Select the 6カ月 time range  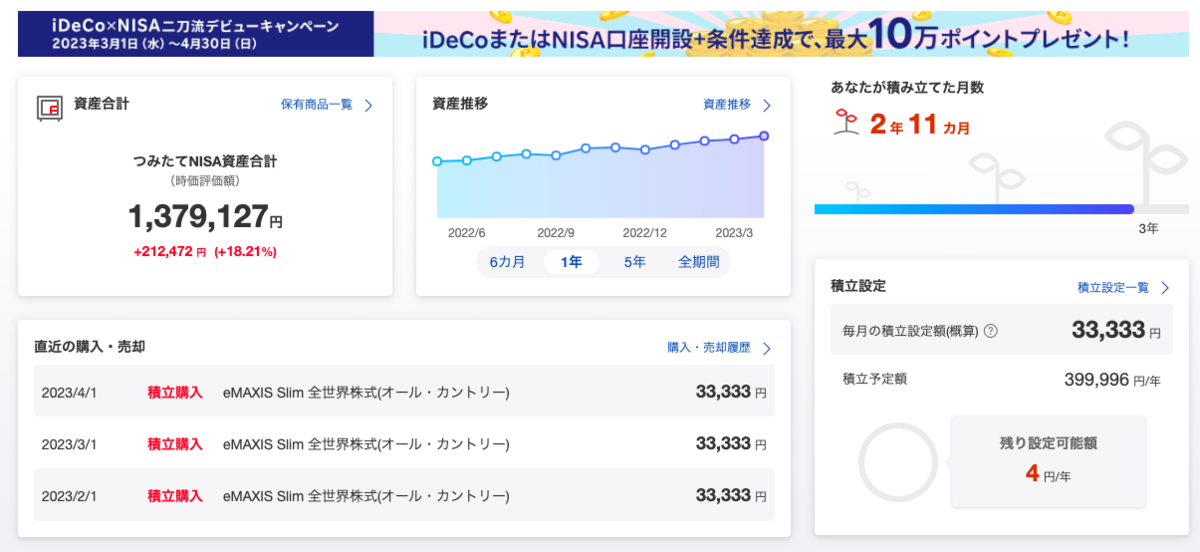click(507, 262)
